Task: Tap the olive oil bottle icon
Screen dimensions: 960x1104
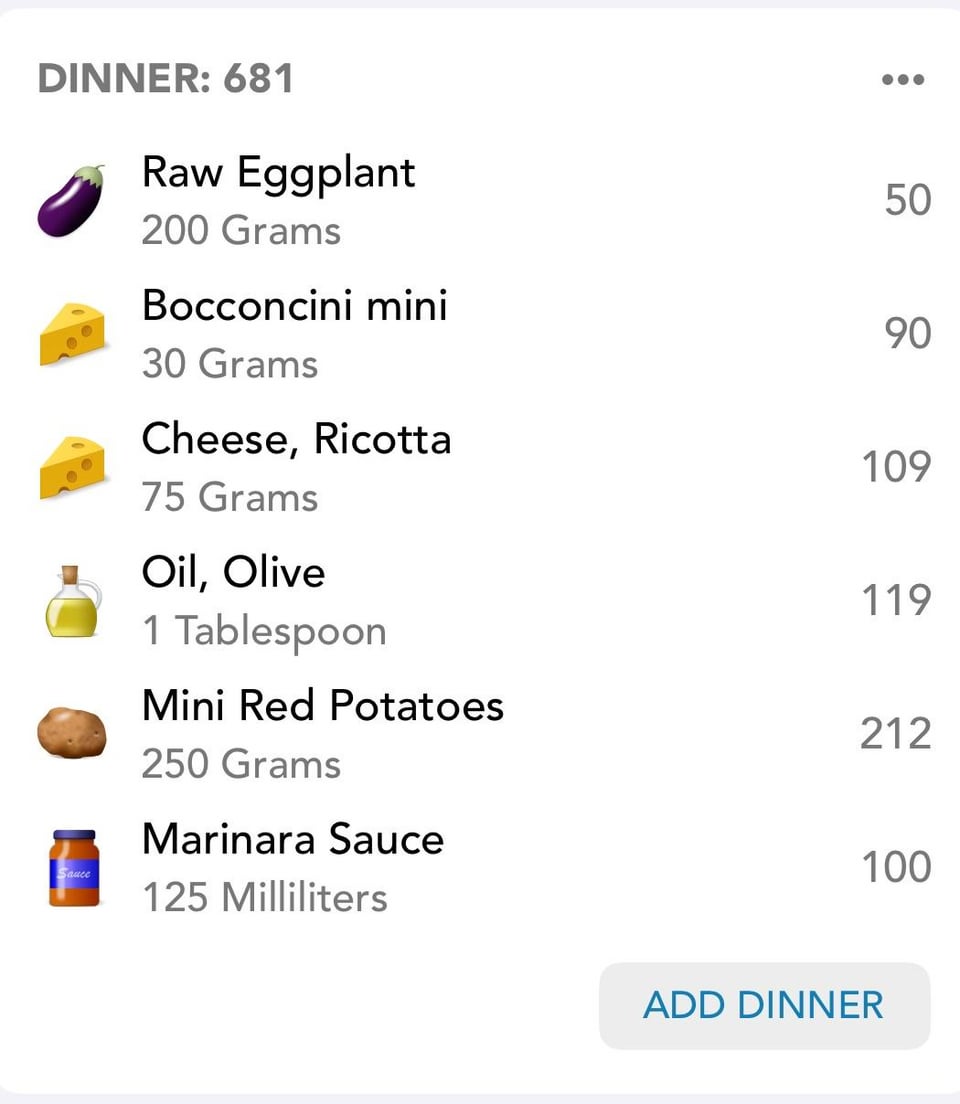Action: (73, 601)
